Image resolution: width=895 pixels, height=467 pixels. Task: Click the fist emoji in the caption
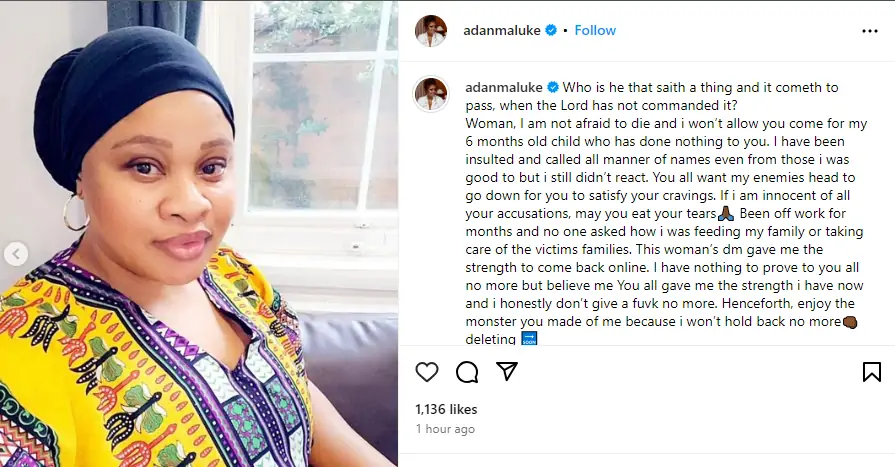[850, 322]
